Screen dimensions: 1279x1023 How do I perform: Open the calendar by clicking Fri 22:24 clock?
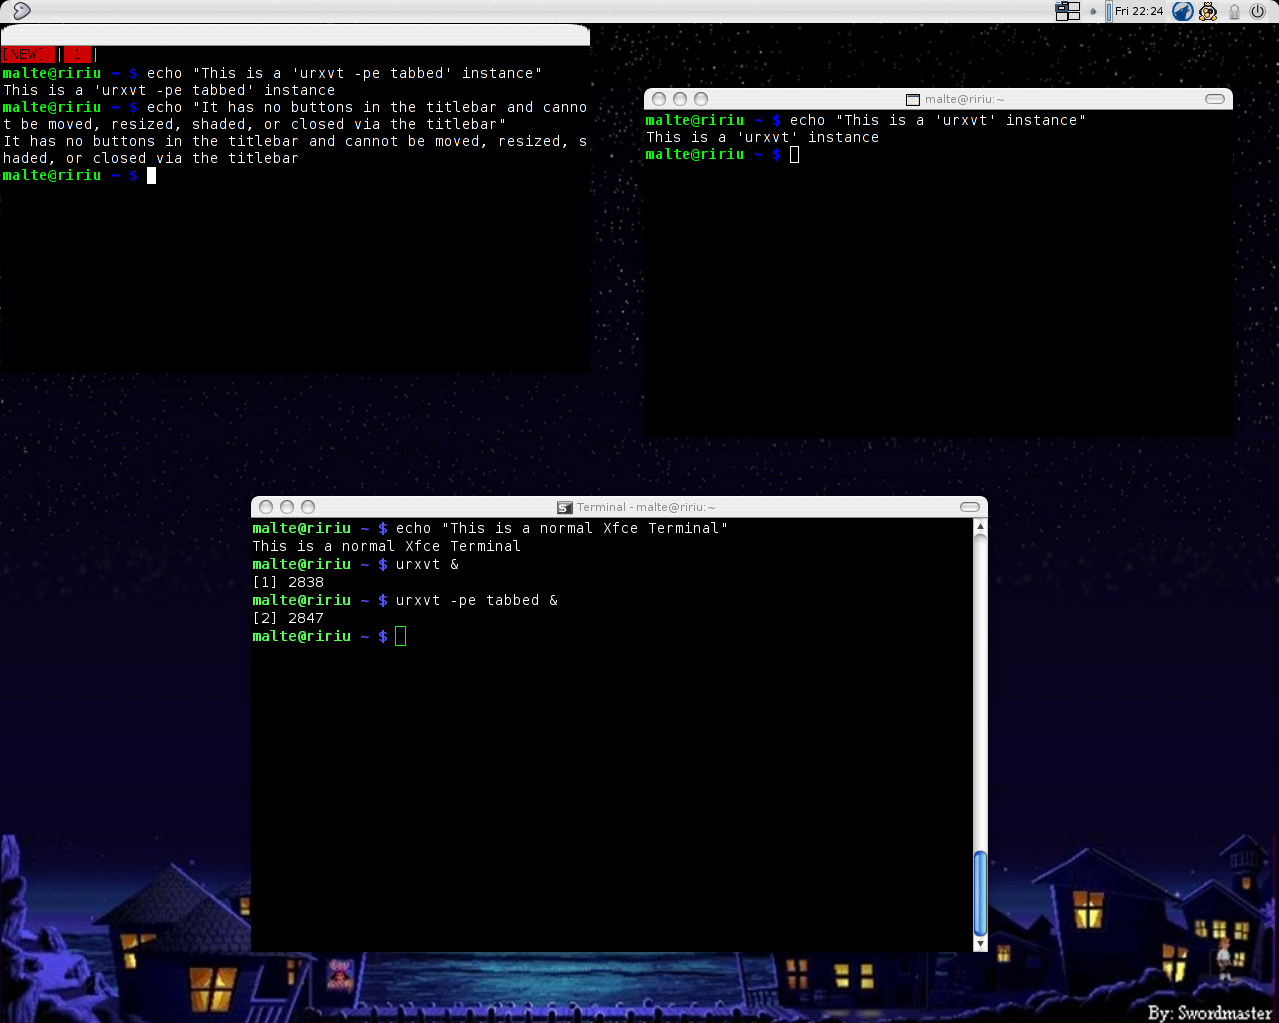[1139, 11]
